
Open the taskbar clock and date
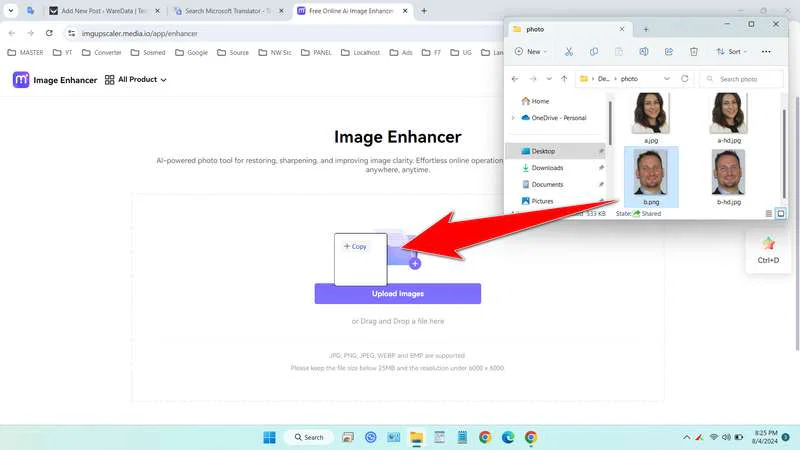[x=765, y=437]
